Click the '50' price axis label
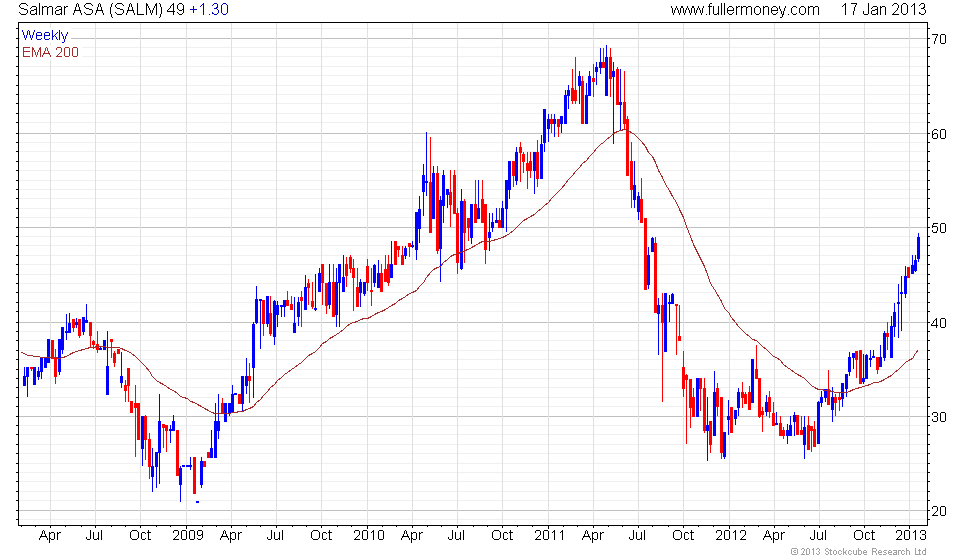 939,228
